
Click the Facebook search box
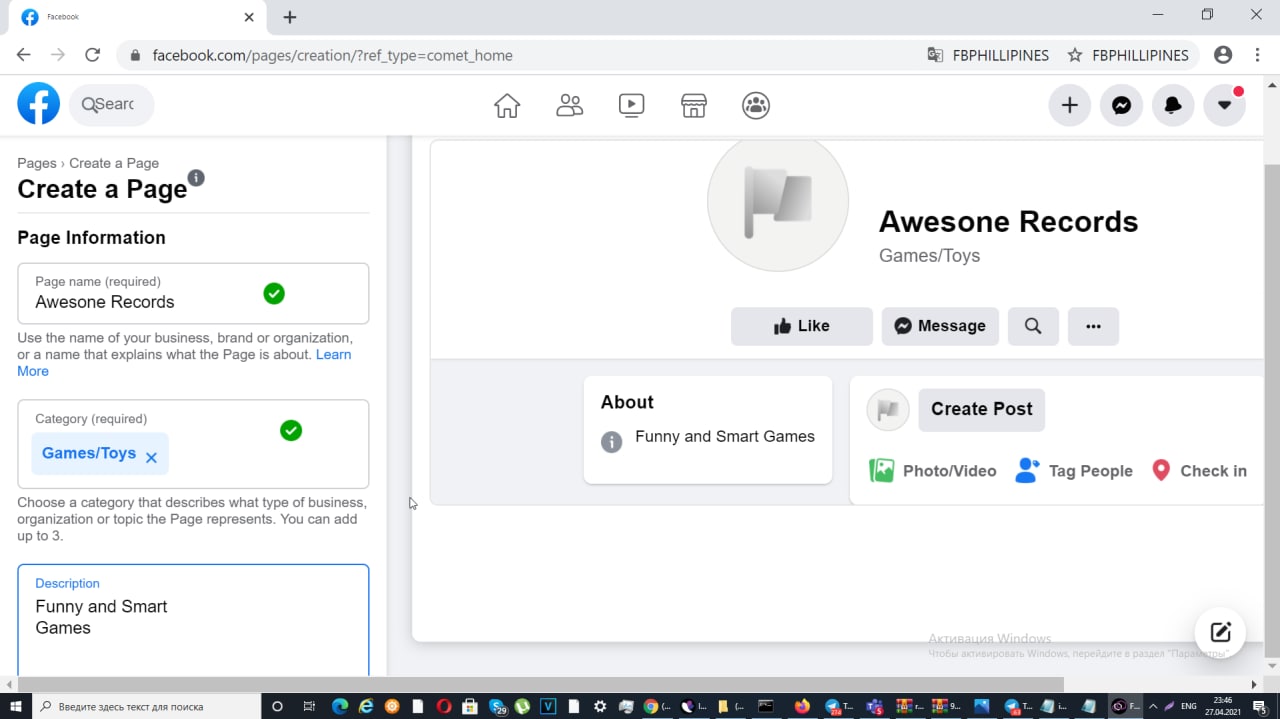(111, 105)
